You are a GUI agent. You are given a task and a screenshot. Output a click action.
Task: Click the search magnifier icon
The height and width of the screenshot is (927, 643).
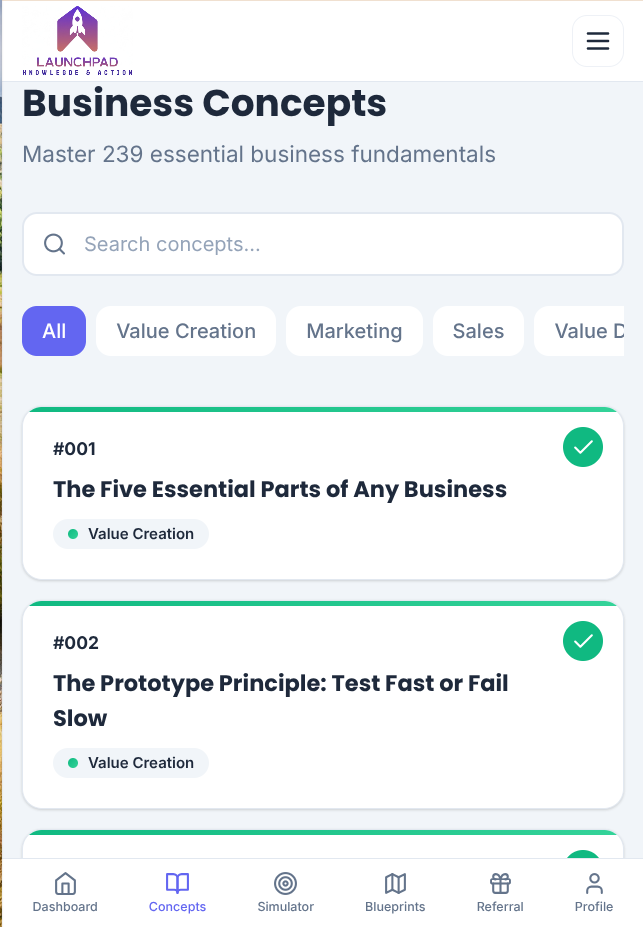point(55,243)
